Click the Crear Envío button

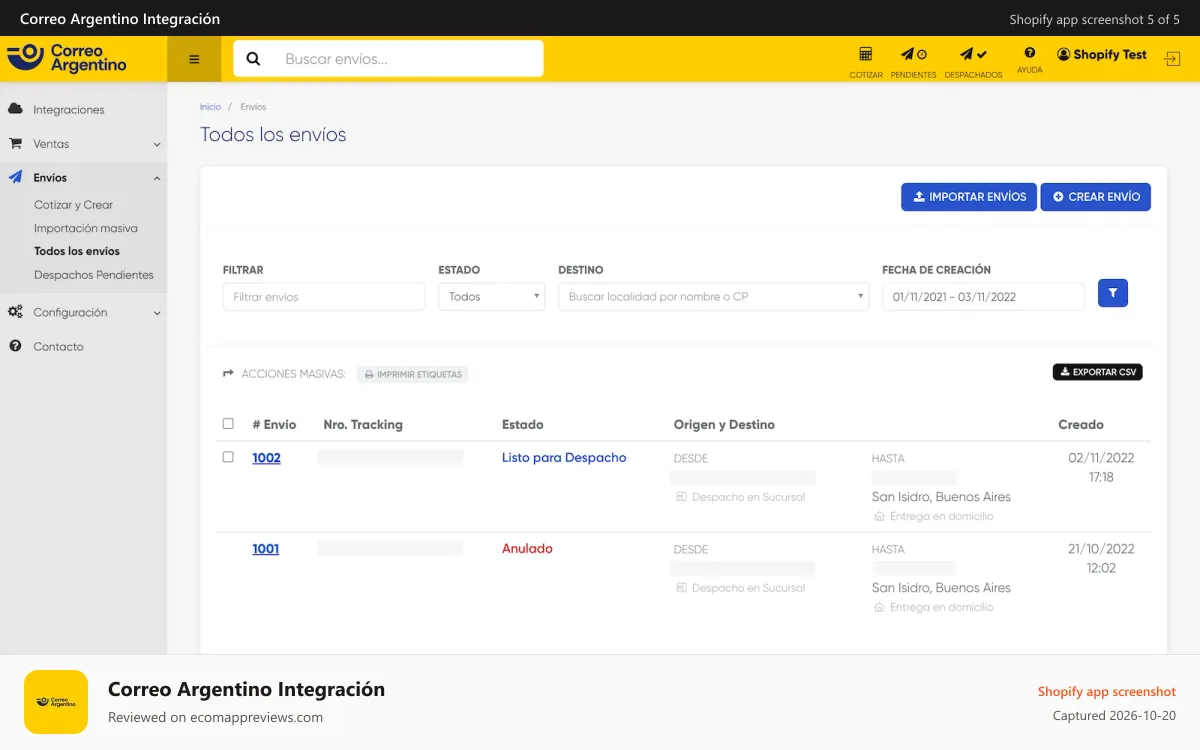click(x=1096, y=197)
